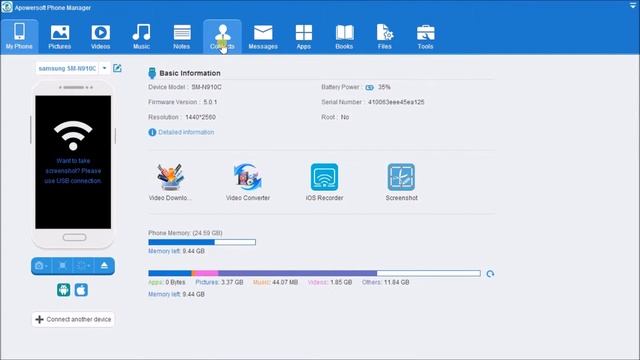Click the third dimmed button under phone preview
640x360 pixels.
tap(83, 266)
